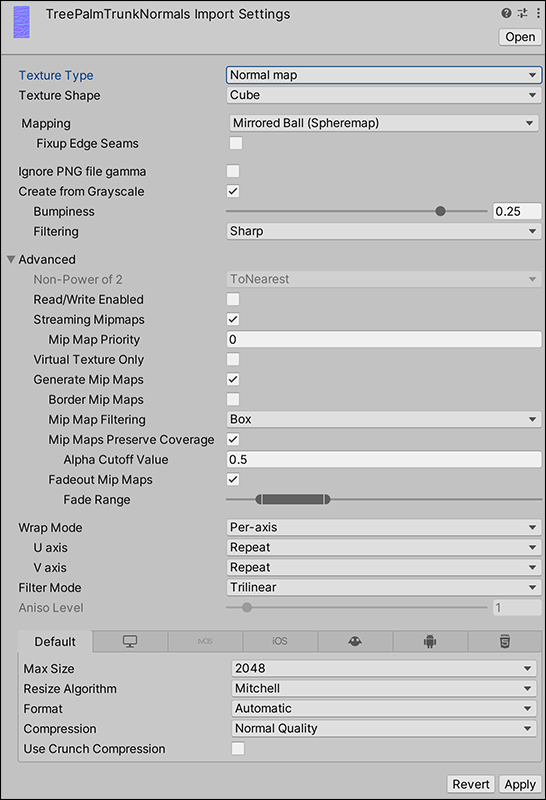Enable Border Mip Maps checkbox
The width and height of the screenshot is (546, 800).
233,399
